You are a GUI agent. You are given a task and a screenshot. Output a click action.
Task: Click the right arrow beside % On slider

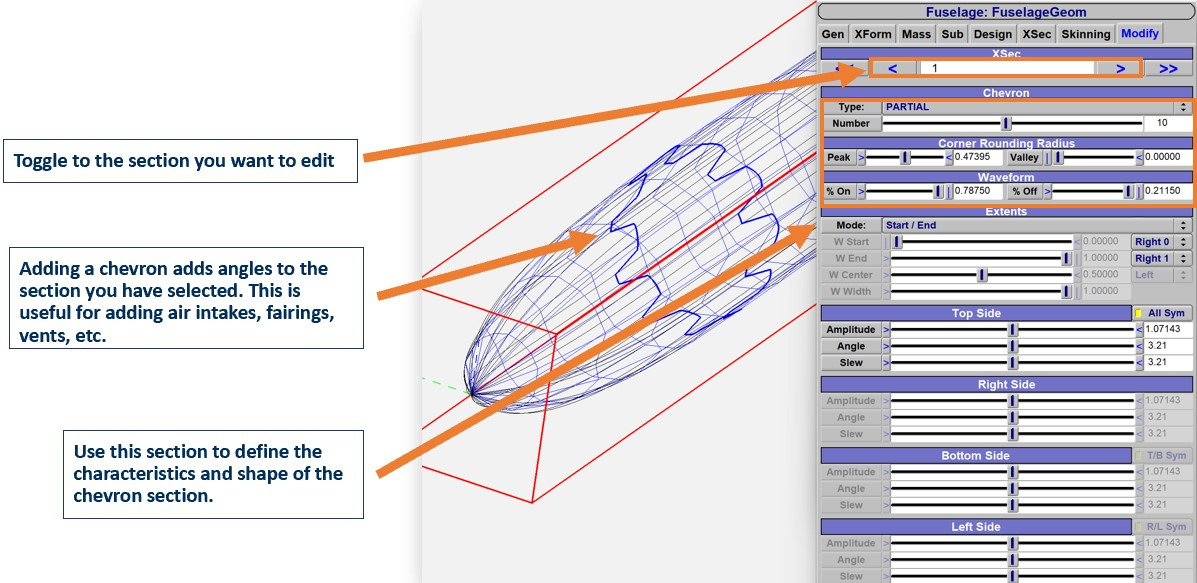861,191
